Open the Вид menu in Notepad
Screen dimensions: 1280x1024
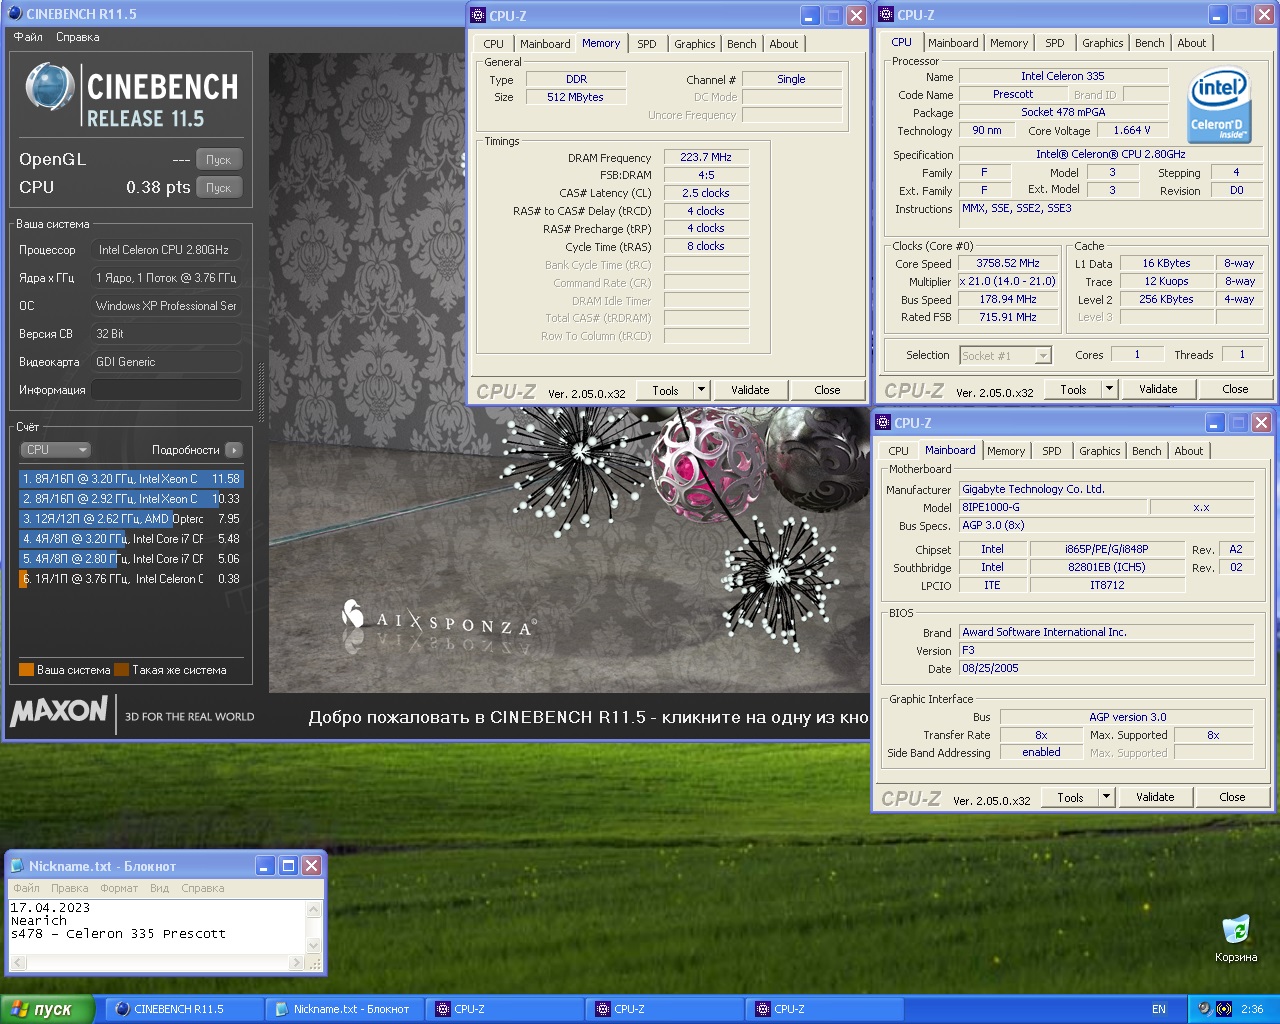159,888
